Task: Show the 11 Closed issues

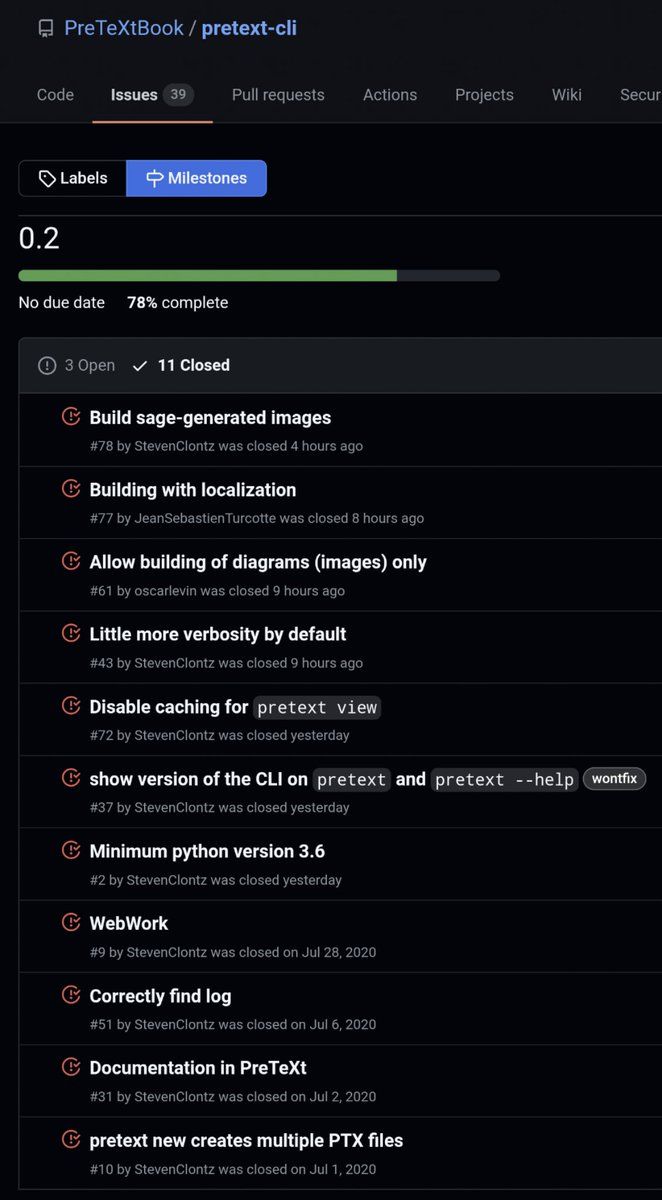Action: pyautogui.click(x=181, y=365)
